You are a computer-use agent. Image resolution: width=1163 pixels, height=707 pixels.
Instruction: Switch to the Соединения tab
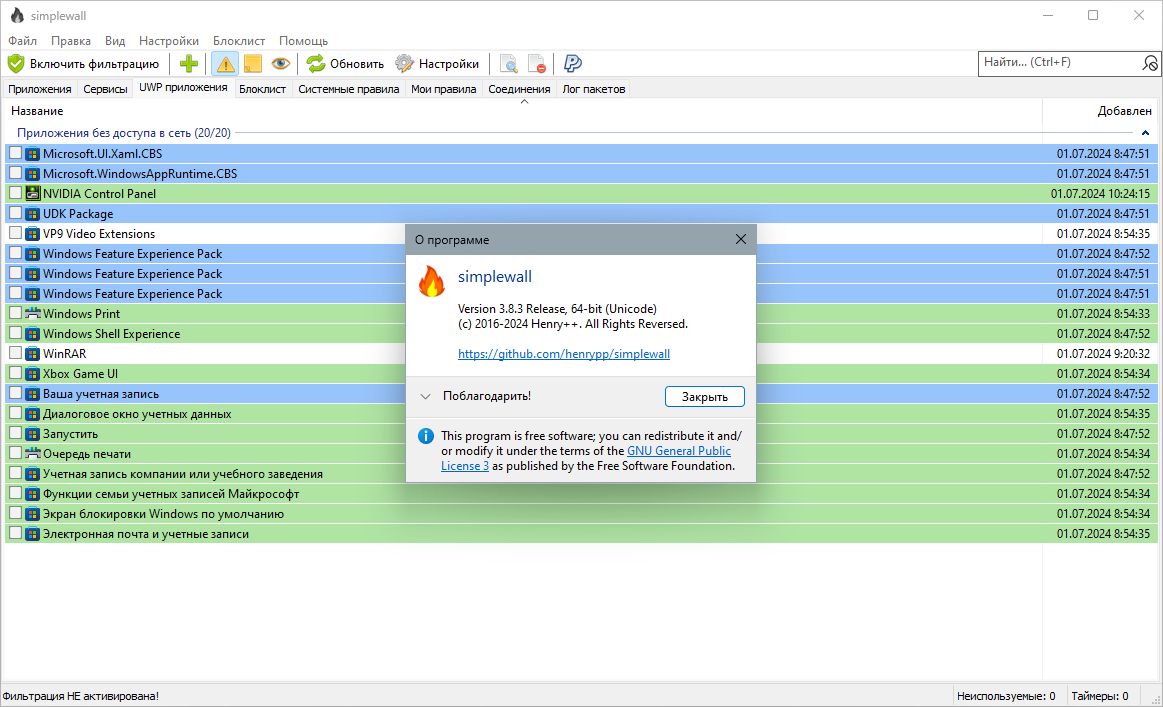coord(519,89)
